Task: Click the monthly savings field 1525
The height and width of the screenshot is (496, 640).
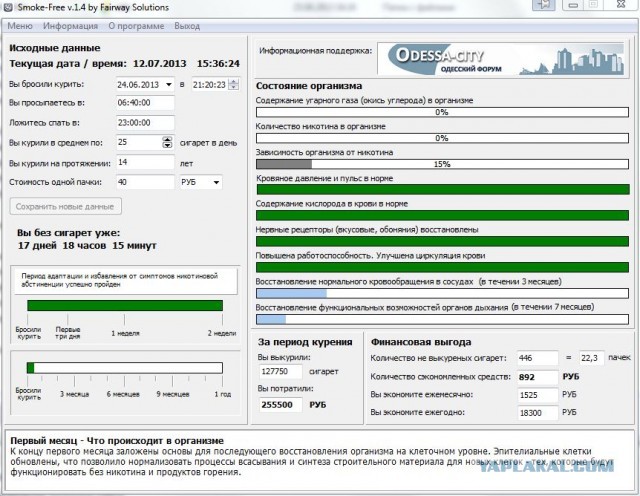Action: click(537, 395)
